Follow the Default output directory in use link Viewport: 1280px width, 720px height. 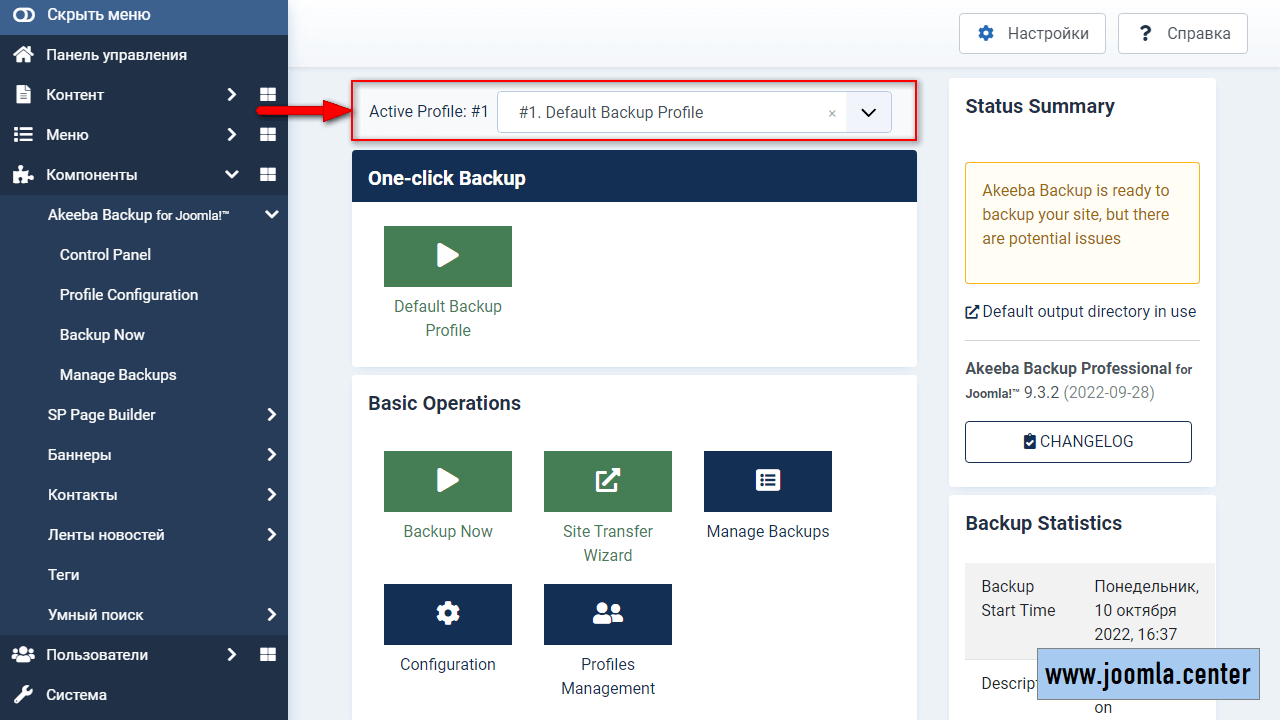pyautogui.click(x=1080, y=312)
